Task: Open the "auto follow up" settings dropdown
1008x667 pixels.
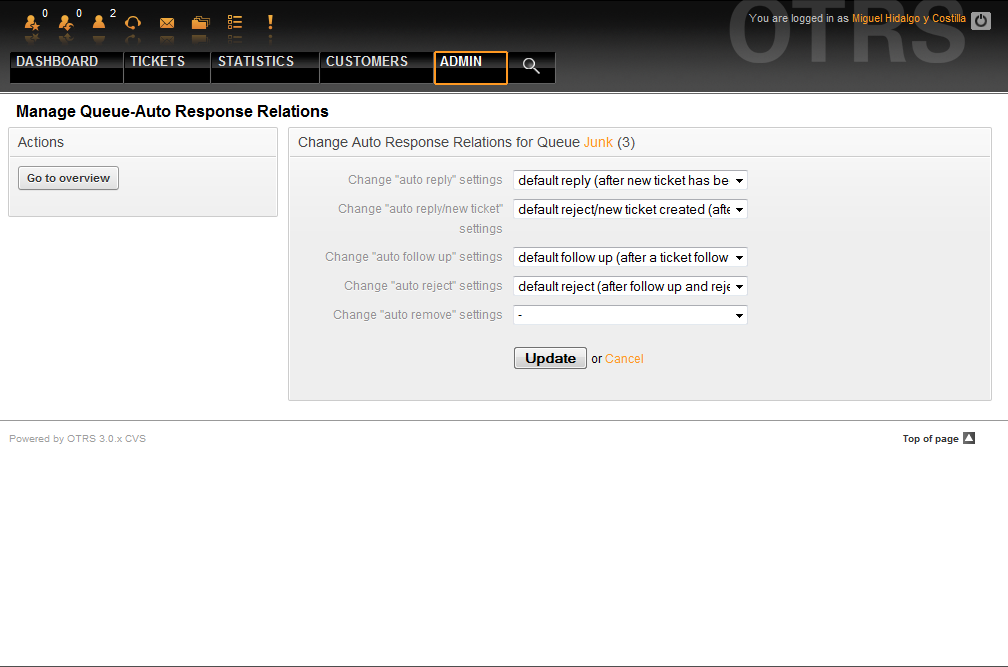Action: pos(630,258)
